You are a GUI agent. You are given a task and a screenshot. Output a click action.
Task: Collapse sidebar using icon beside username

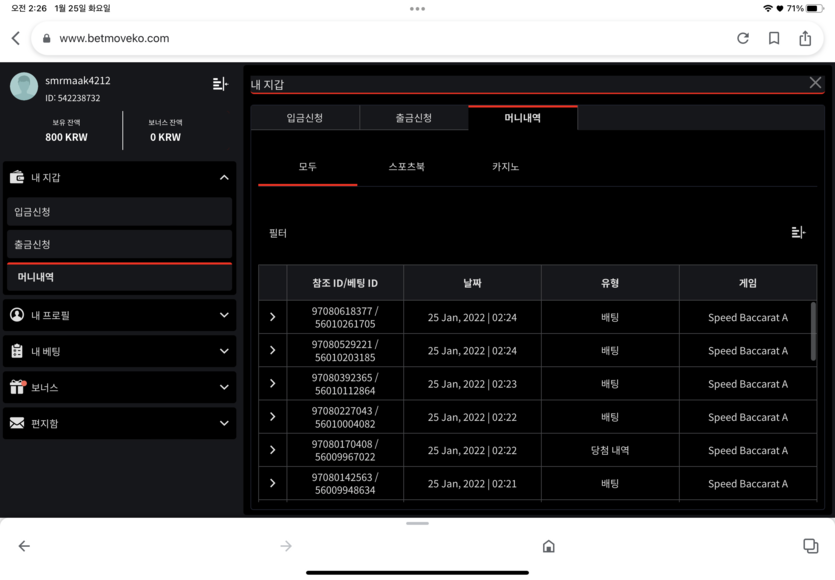click(220, 84)
